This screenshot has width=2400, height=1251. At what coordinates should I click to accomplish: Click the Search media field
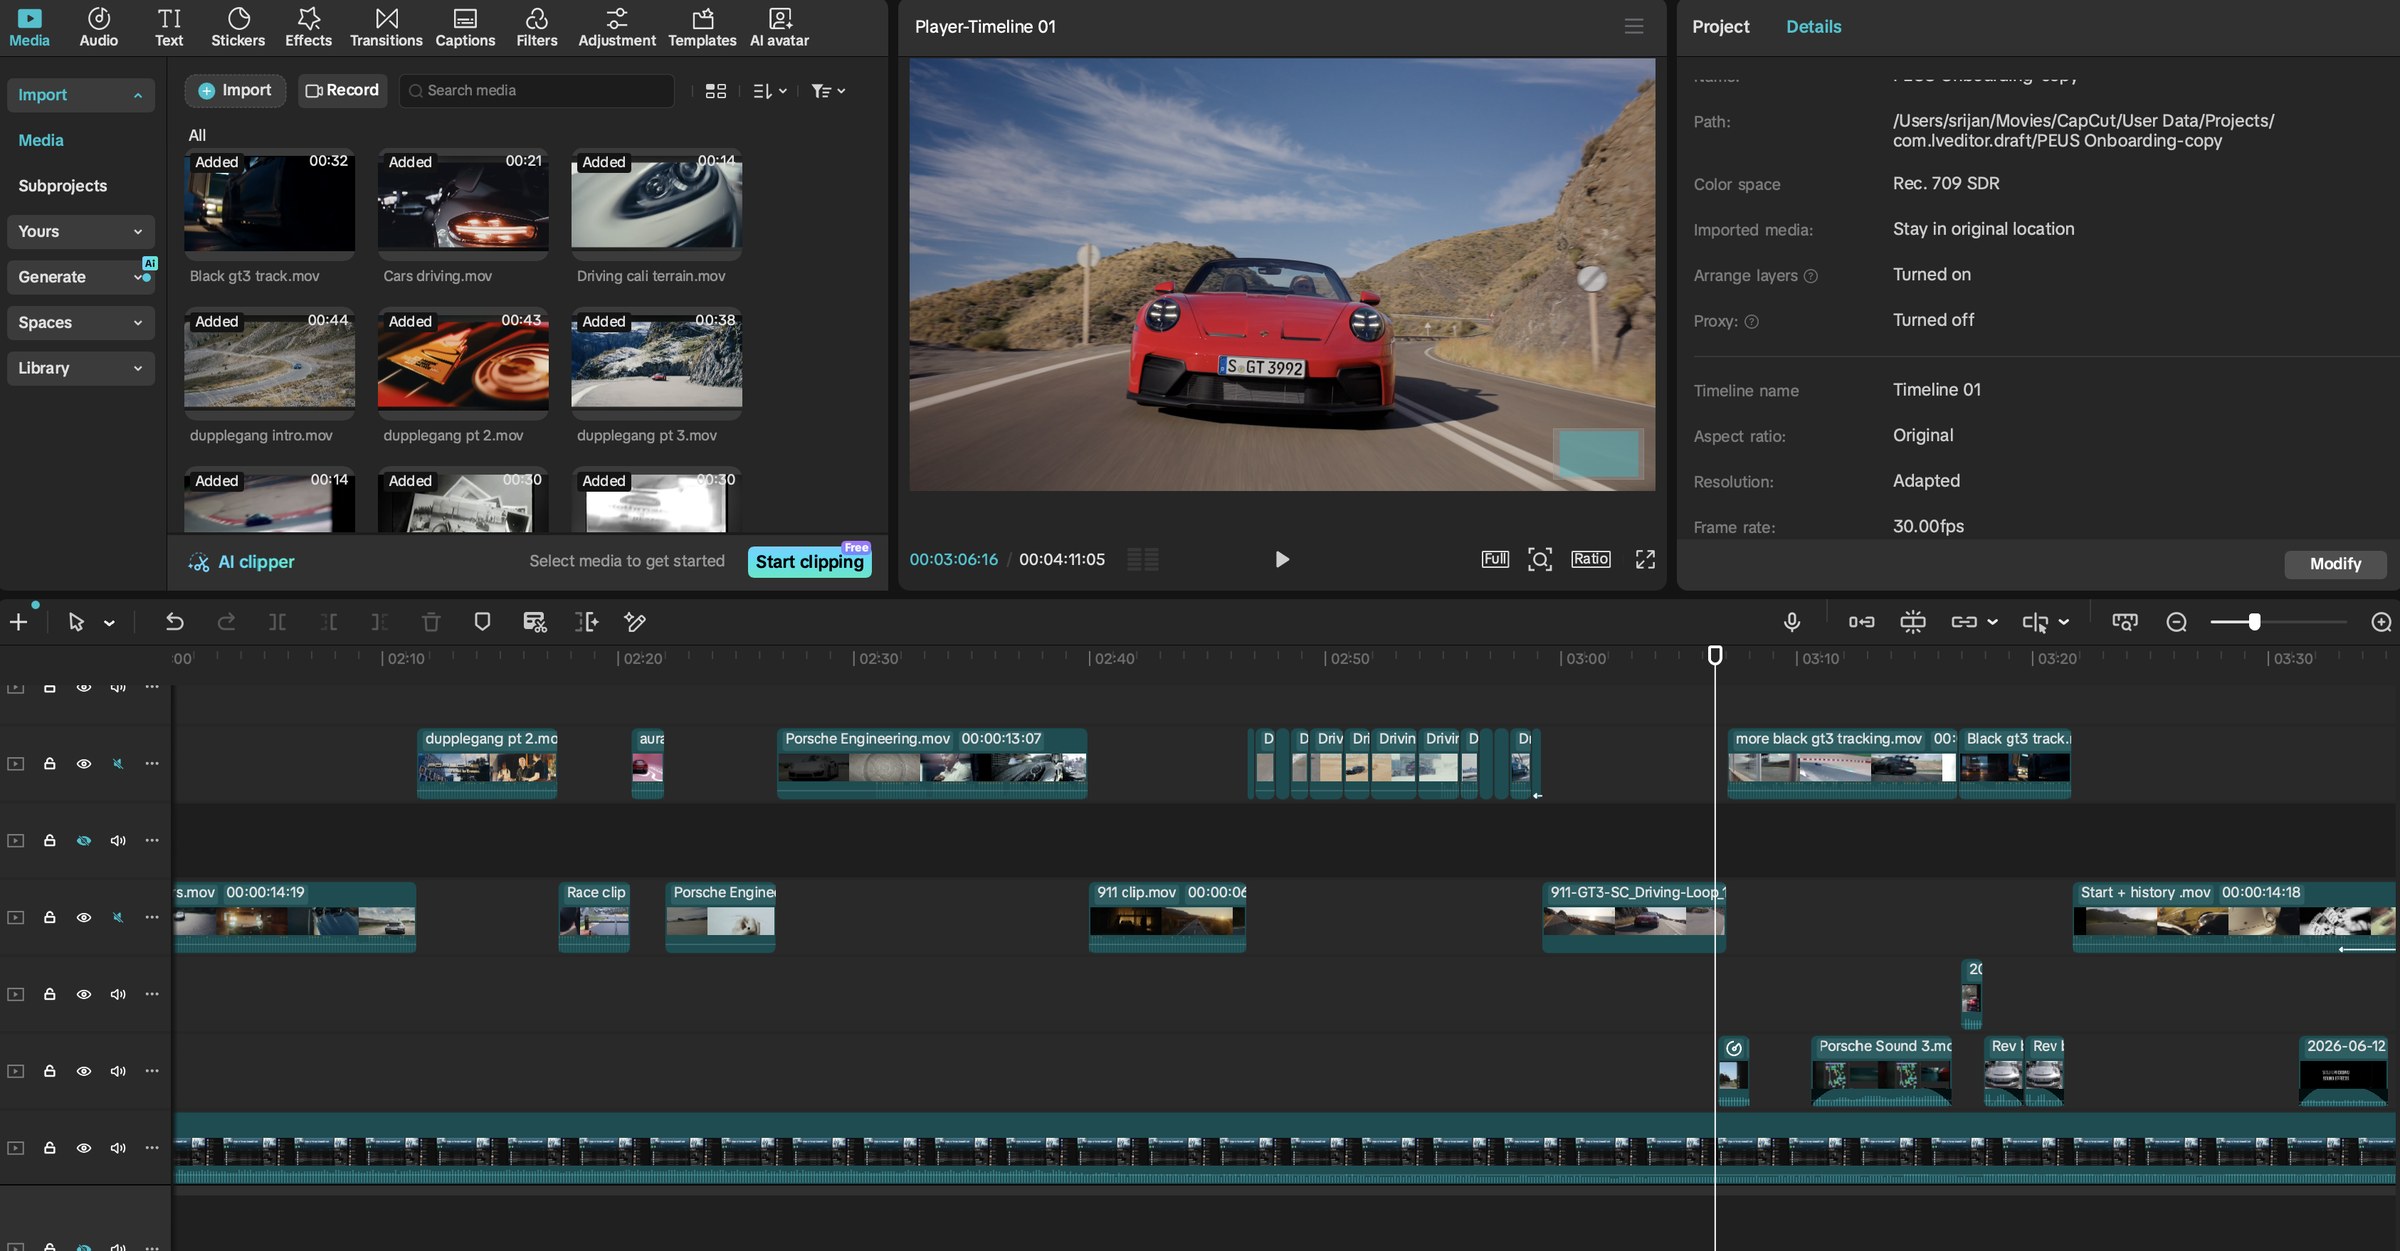[x=537, y=90]
